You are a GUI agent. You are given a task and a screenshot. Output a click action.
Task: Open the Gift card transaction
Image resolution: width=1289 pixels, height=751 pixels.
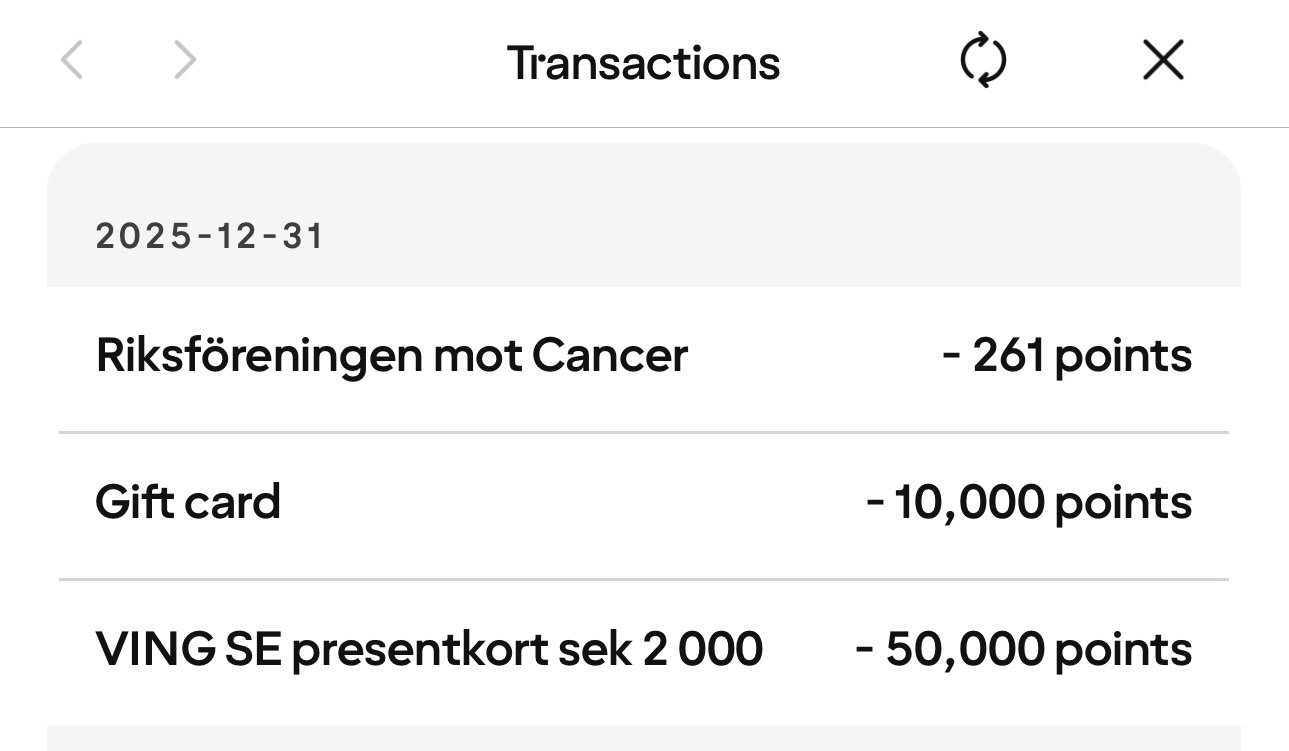pos(188,502)
